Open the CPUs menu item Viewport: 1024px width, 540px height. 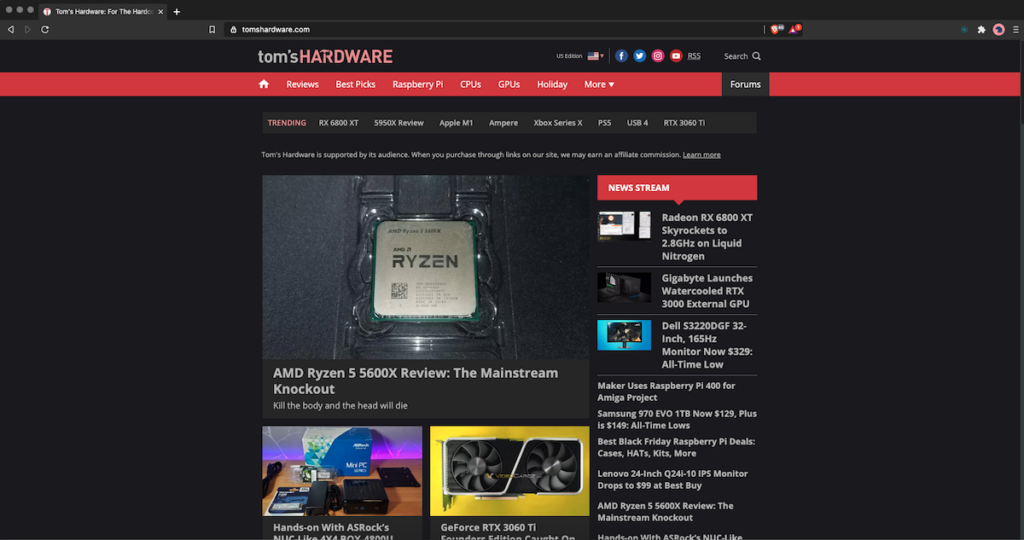[x=470, y=84]
